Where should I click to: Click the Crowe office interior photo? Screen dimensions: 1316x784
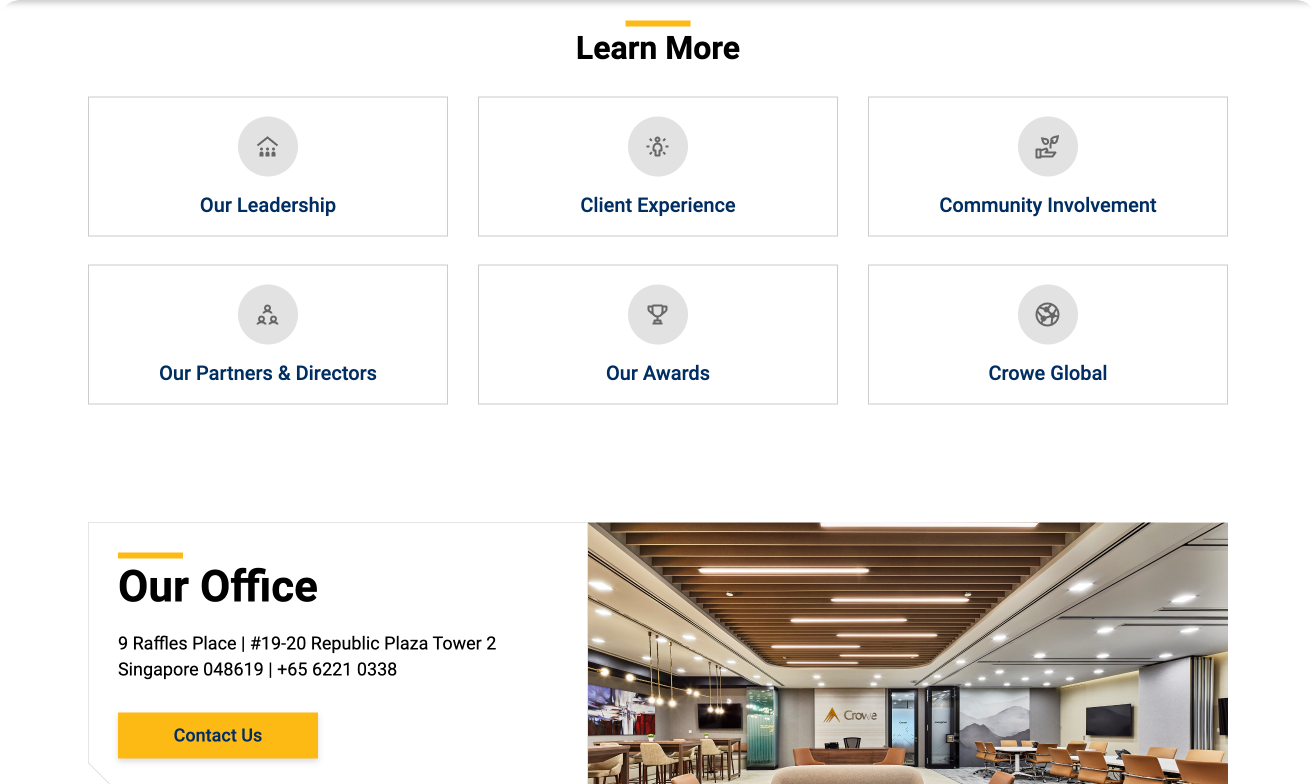[x=908, y=653]
